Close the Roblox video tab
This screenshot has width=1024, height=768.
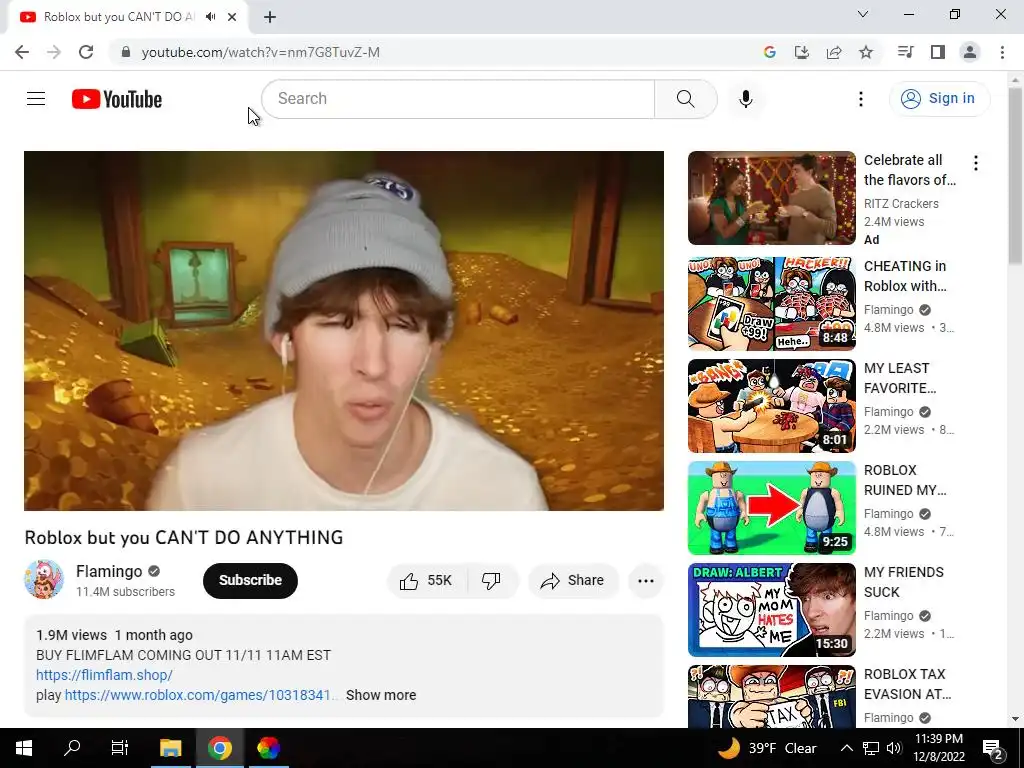232,17
